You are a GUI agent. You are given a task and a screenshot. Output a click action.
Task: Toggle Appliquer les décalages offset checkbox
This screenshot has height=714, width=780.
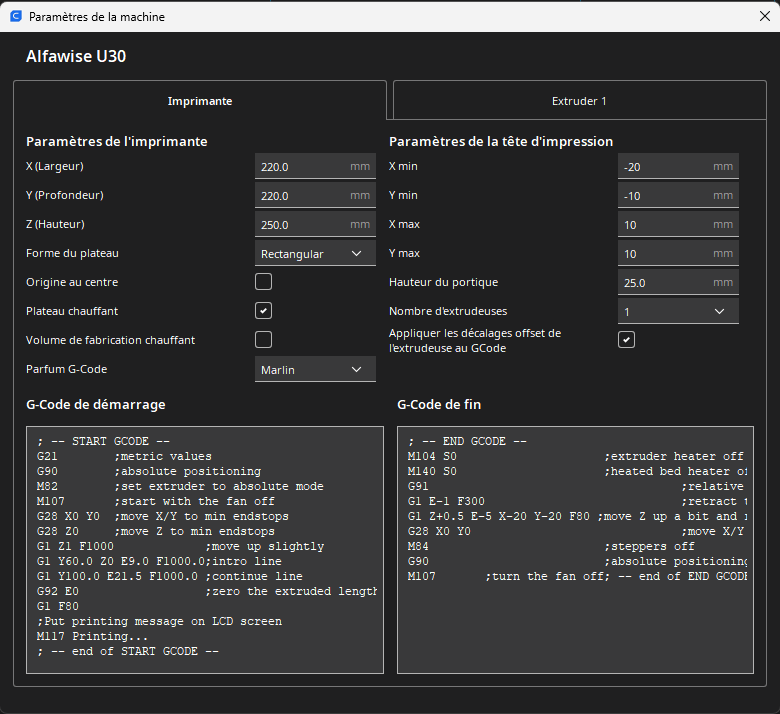pyautogui.click(x=626, y=340)
